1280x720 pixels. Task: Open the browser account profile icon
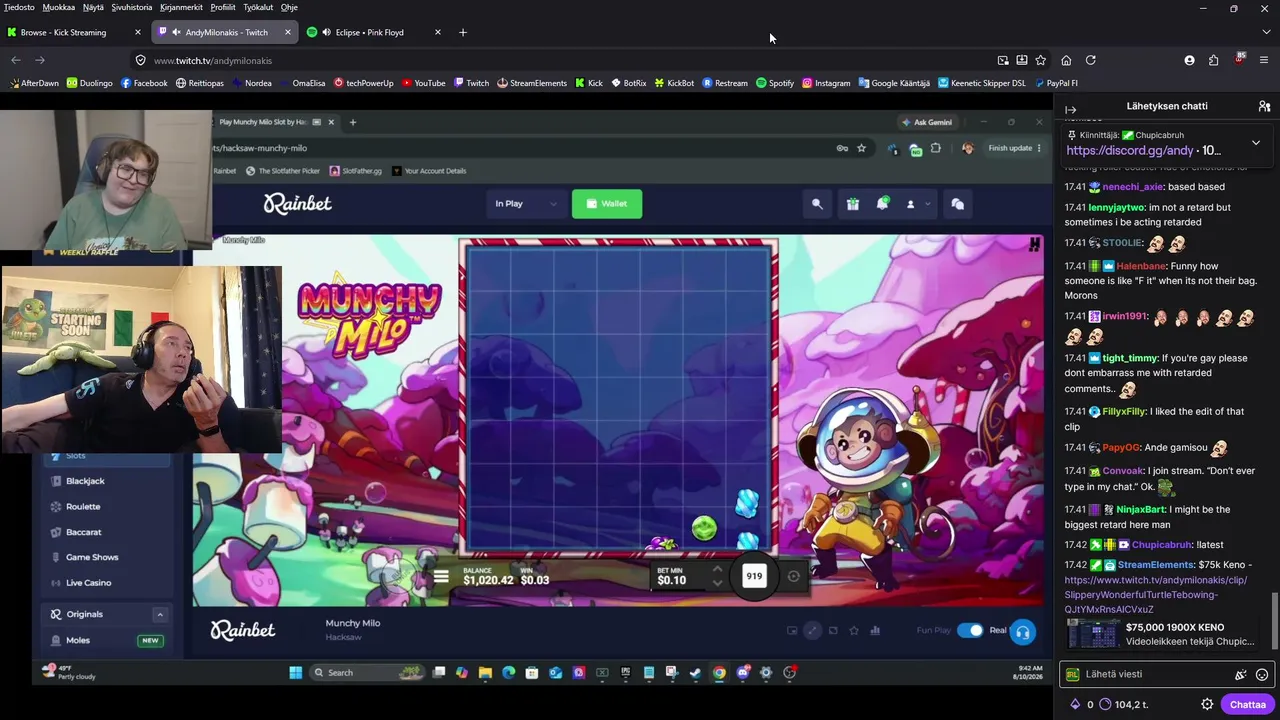[x=1189, y=60]
